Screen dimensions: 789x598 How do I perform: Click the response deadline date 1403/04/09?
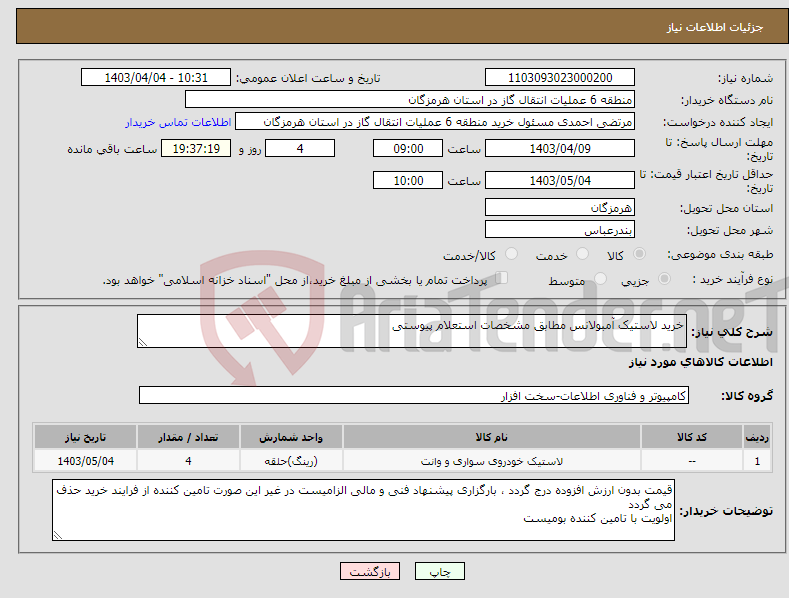(x=560, y=148)
